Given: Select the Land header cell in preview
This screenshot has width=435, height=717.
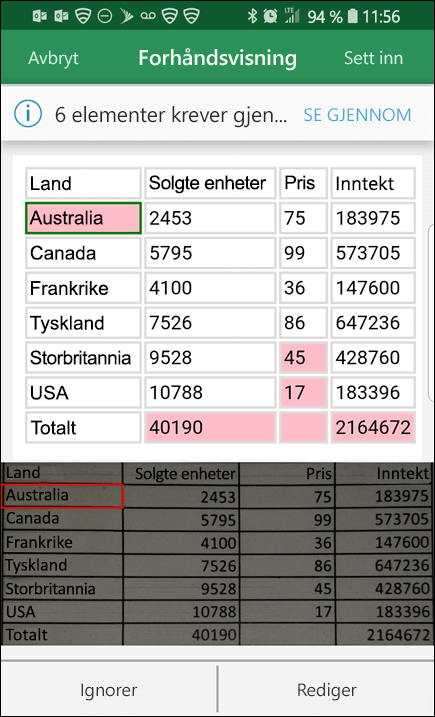Looking at the screenshot, I should (83, 183).
